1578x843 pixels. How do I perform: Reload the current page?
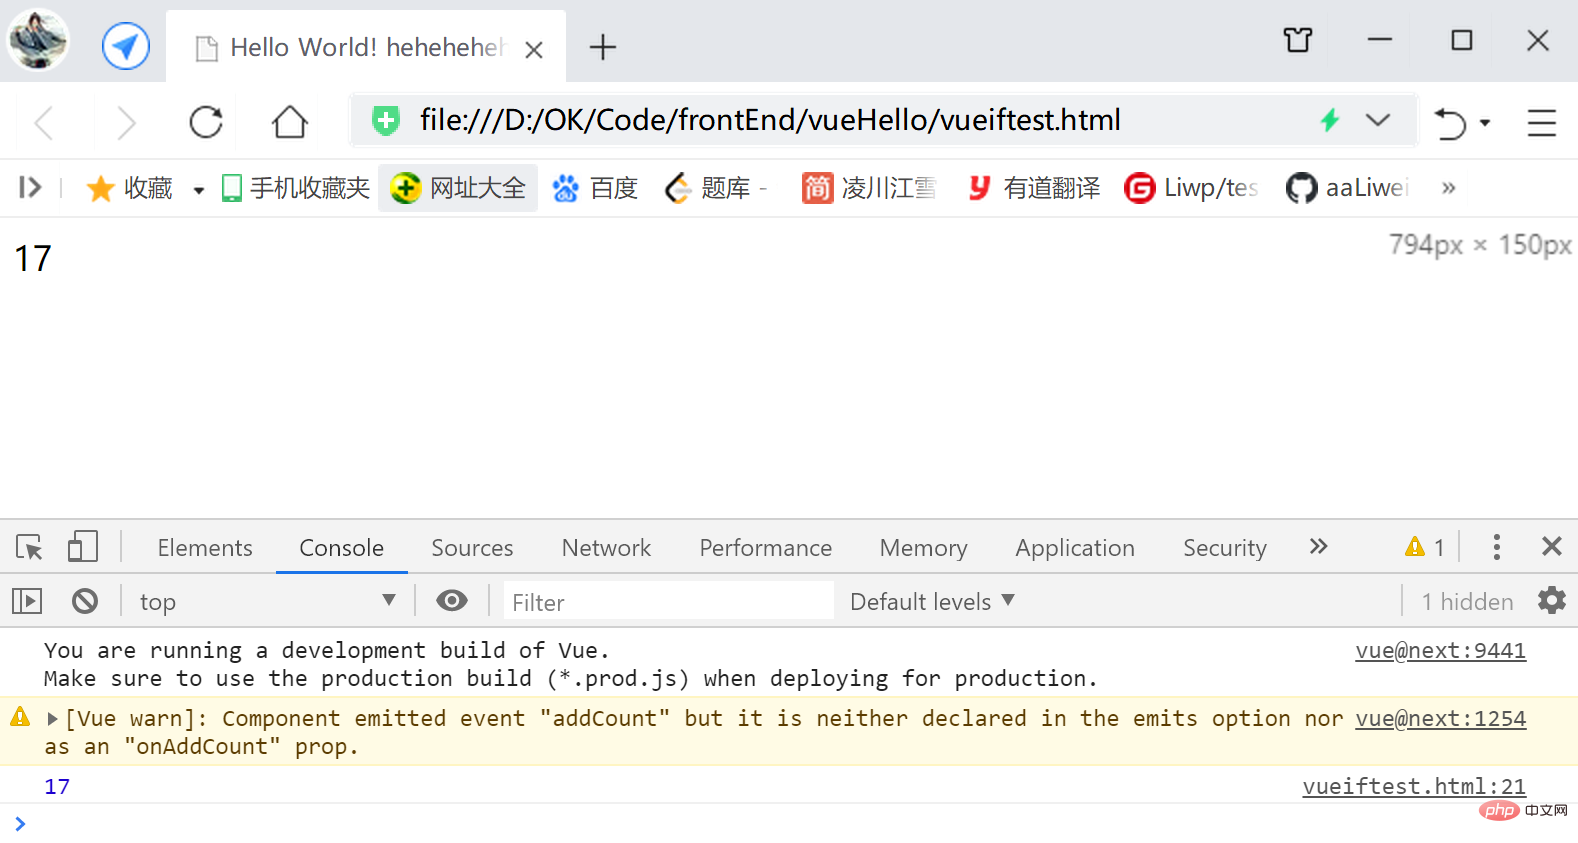(x=206, y=122)
